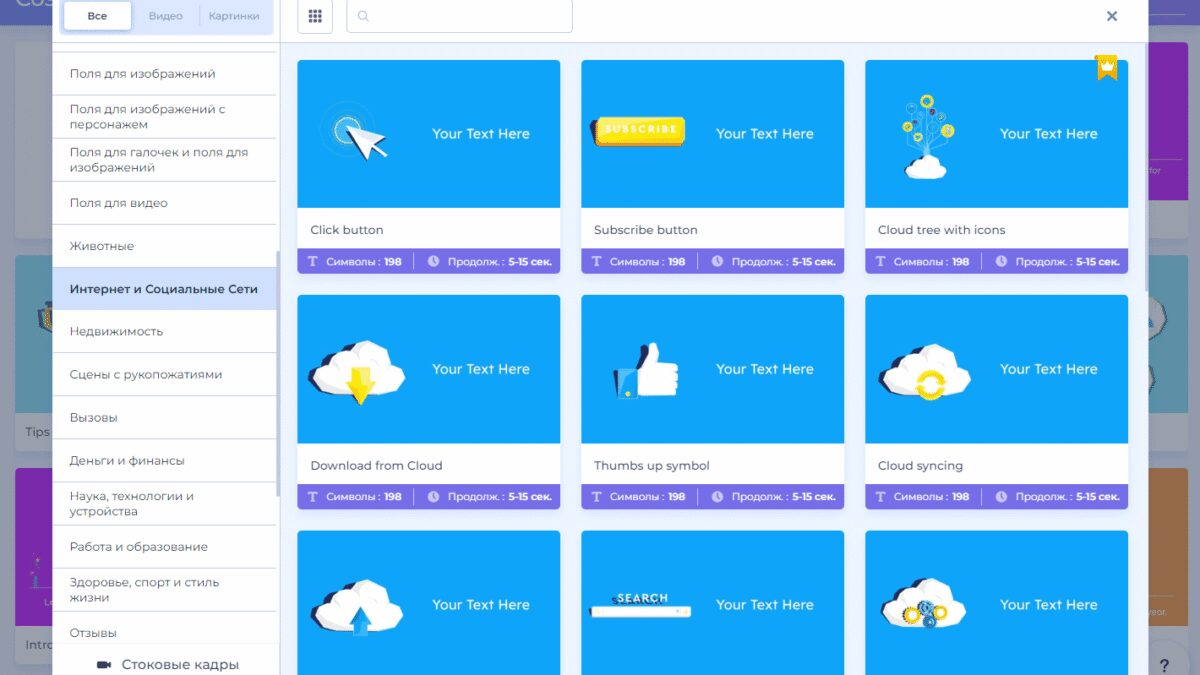Click the stock footage camera icon

tap(103, 664)
